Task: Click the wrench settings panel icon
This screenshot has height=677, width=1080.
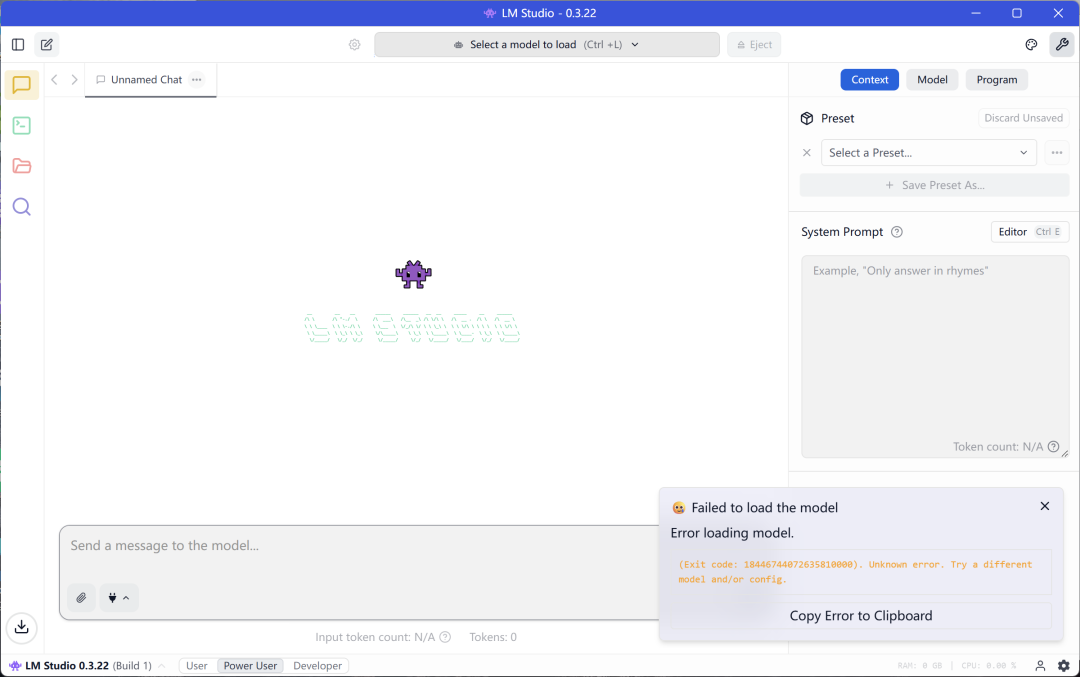Action: pos(1061,45)
